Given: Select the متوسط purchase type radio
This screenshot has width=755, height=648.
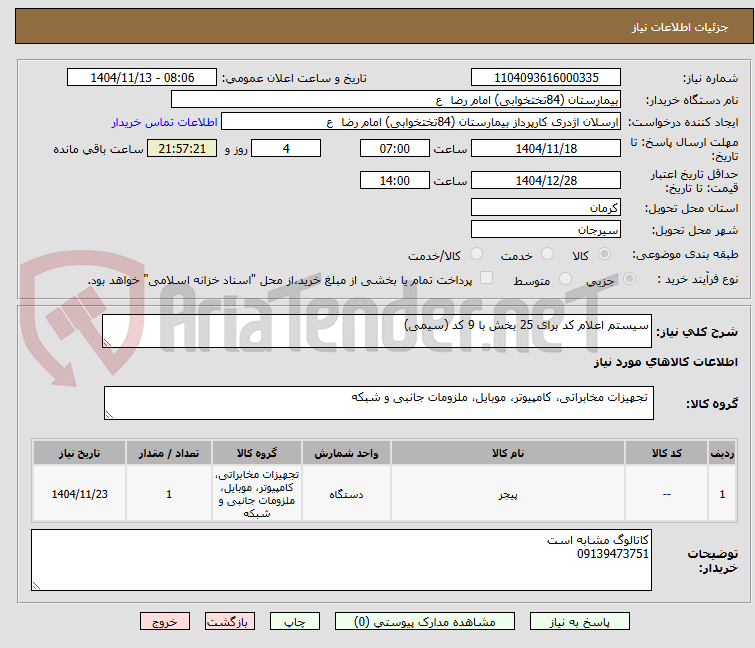Looking at the screenshot, I should (x=565, y=279).
